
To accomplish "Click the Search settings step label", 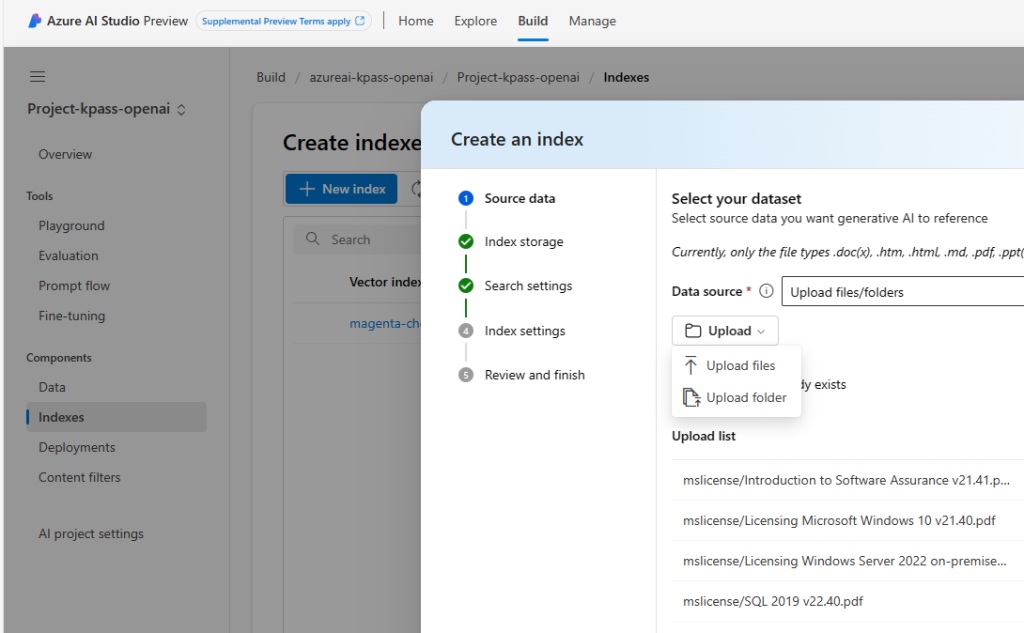I will point(528,285).
